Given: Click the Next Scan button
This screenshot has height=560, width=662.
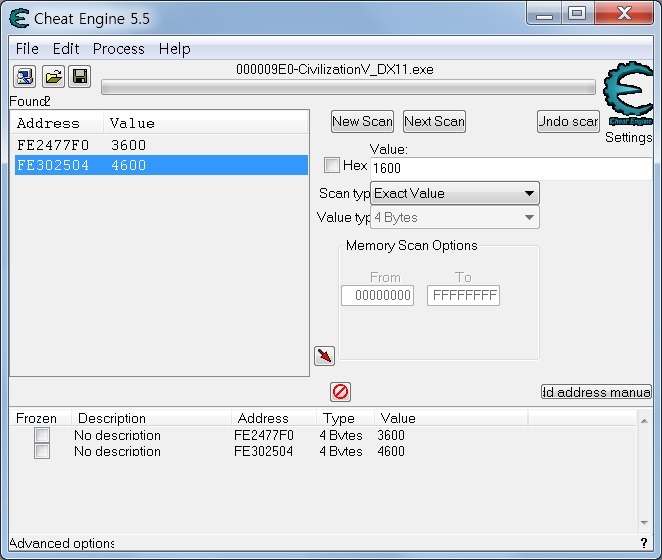Looking at the screenshot, I should [434, 122].
